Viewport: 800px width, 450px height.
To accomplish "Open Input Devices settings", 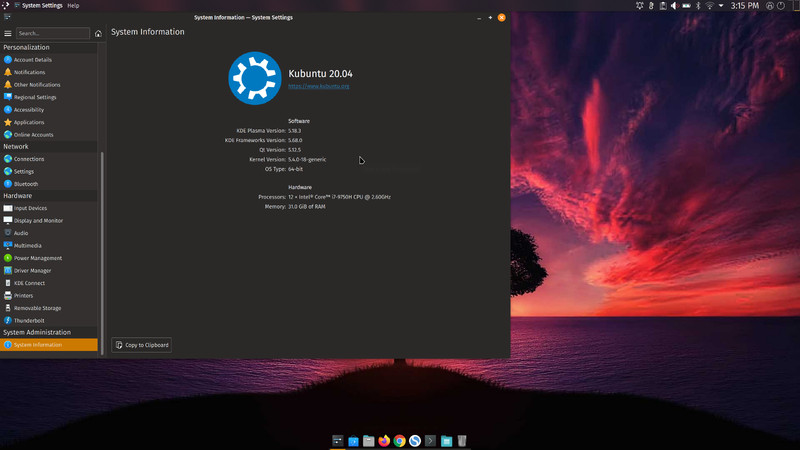I will pos(48,208).
